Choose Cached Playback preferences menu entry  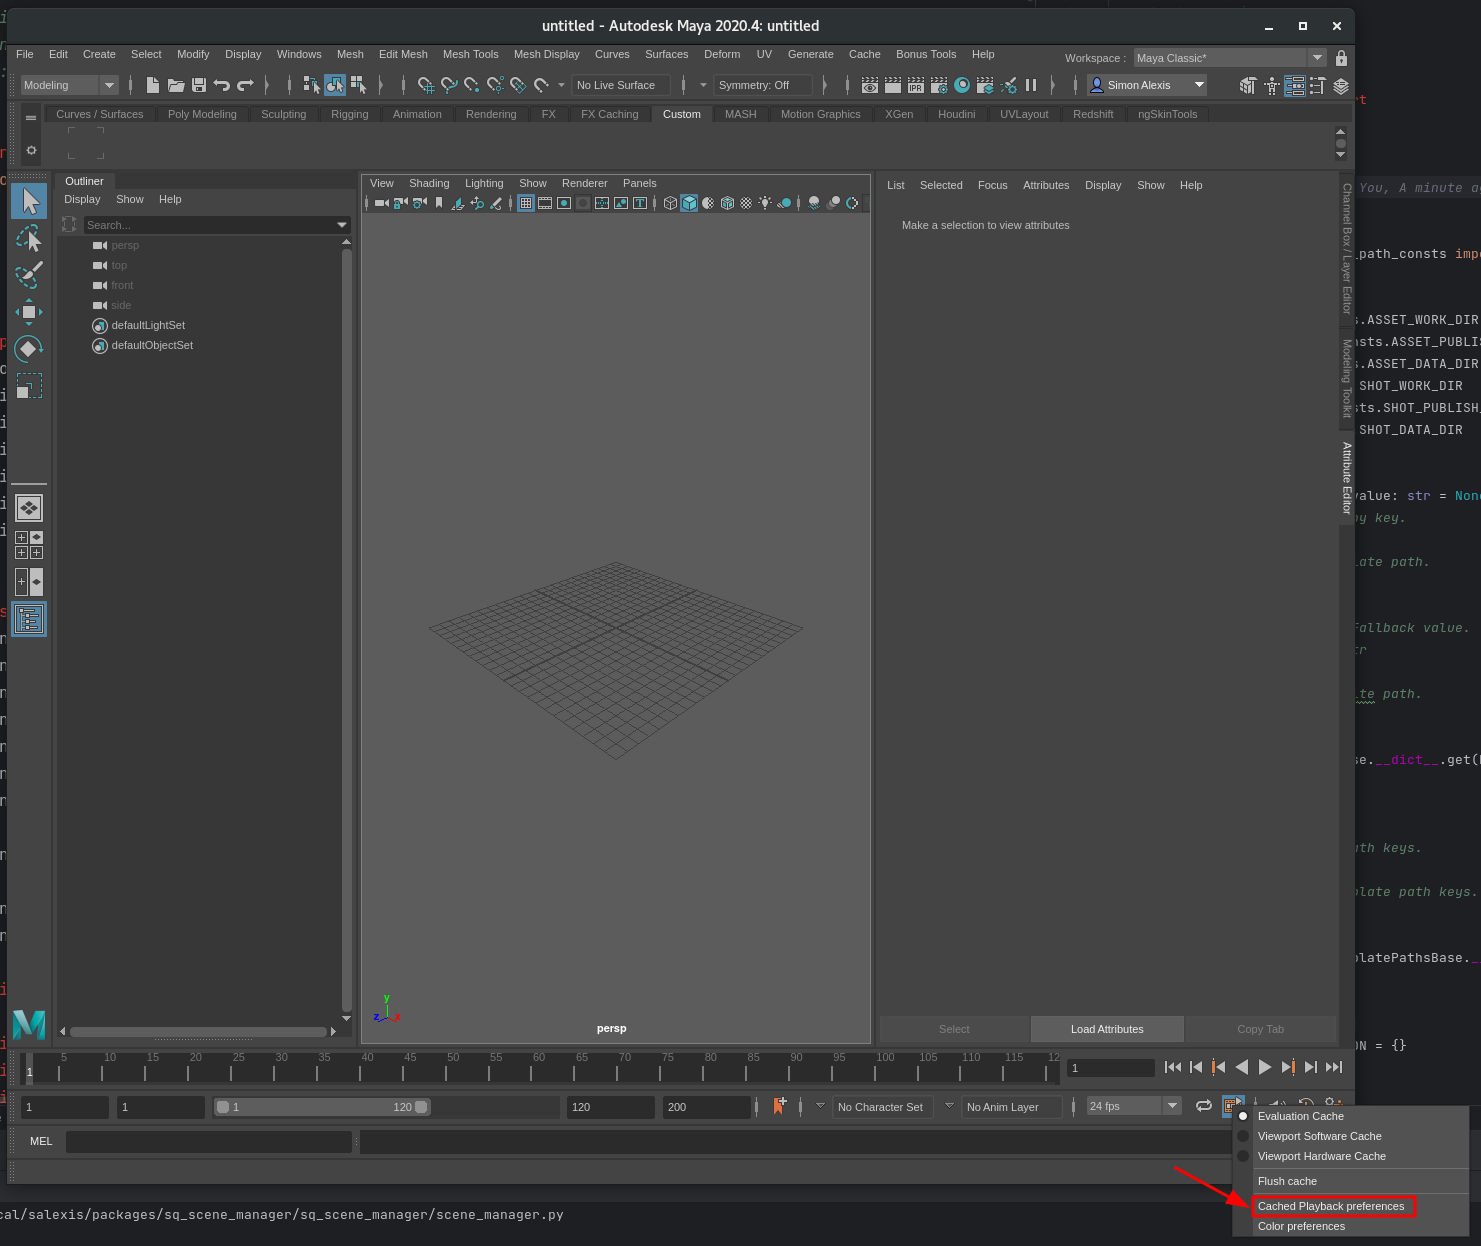1331,1206
